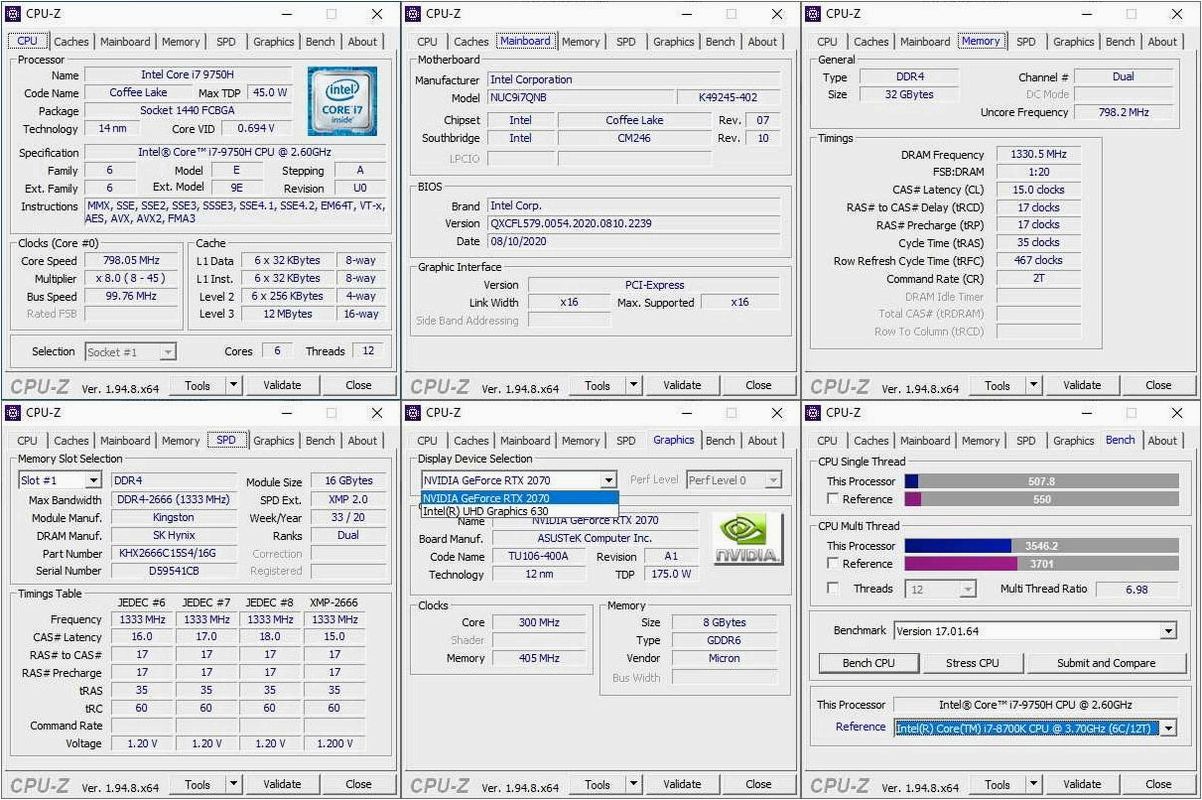
Task: Open SPD tab in the Mainboard window
Action: [x=626, y=42]
